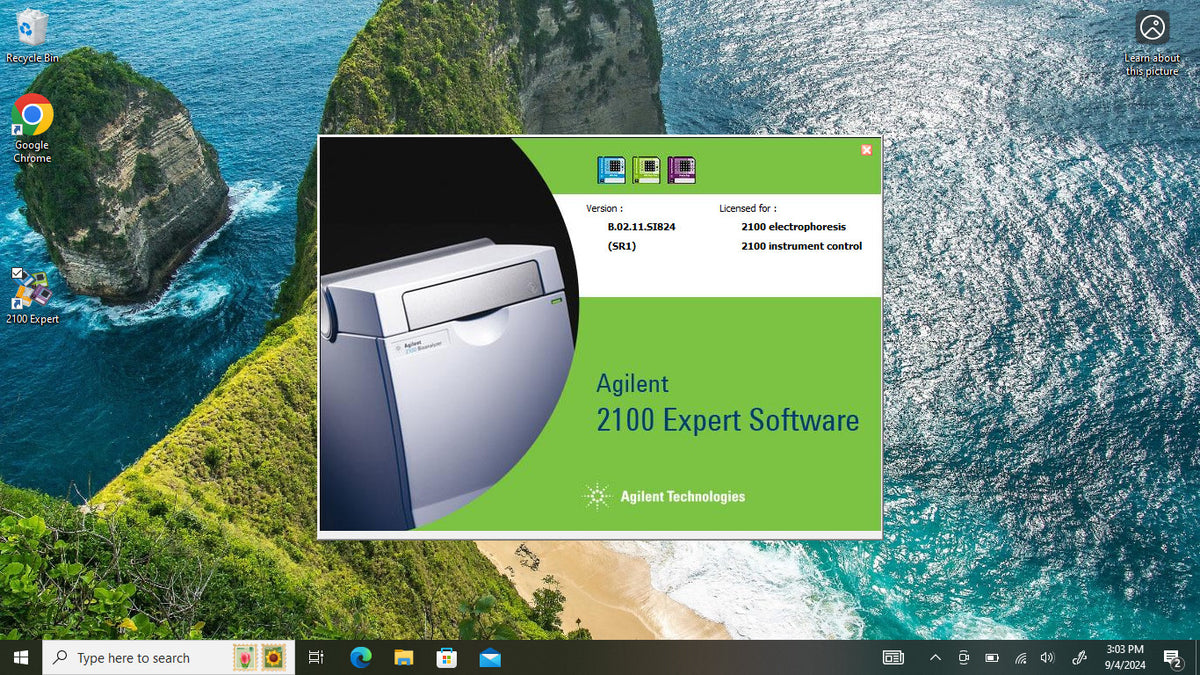Open the Wi-Fi network tray icon
Viewport: 1200px width, 675px height.
coord(1020,657)
